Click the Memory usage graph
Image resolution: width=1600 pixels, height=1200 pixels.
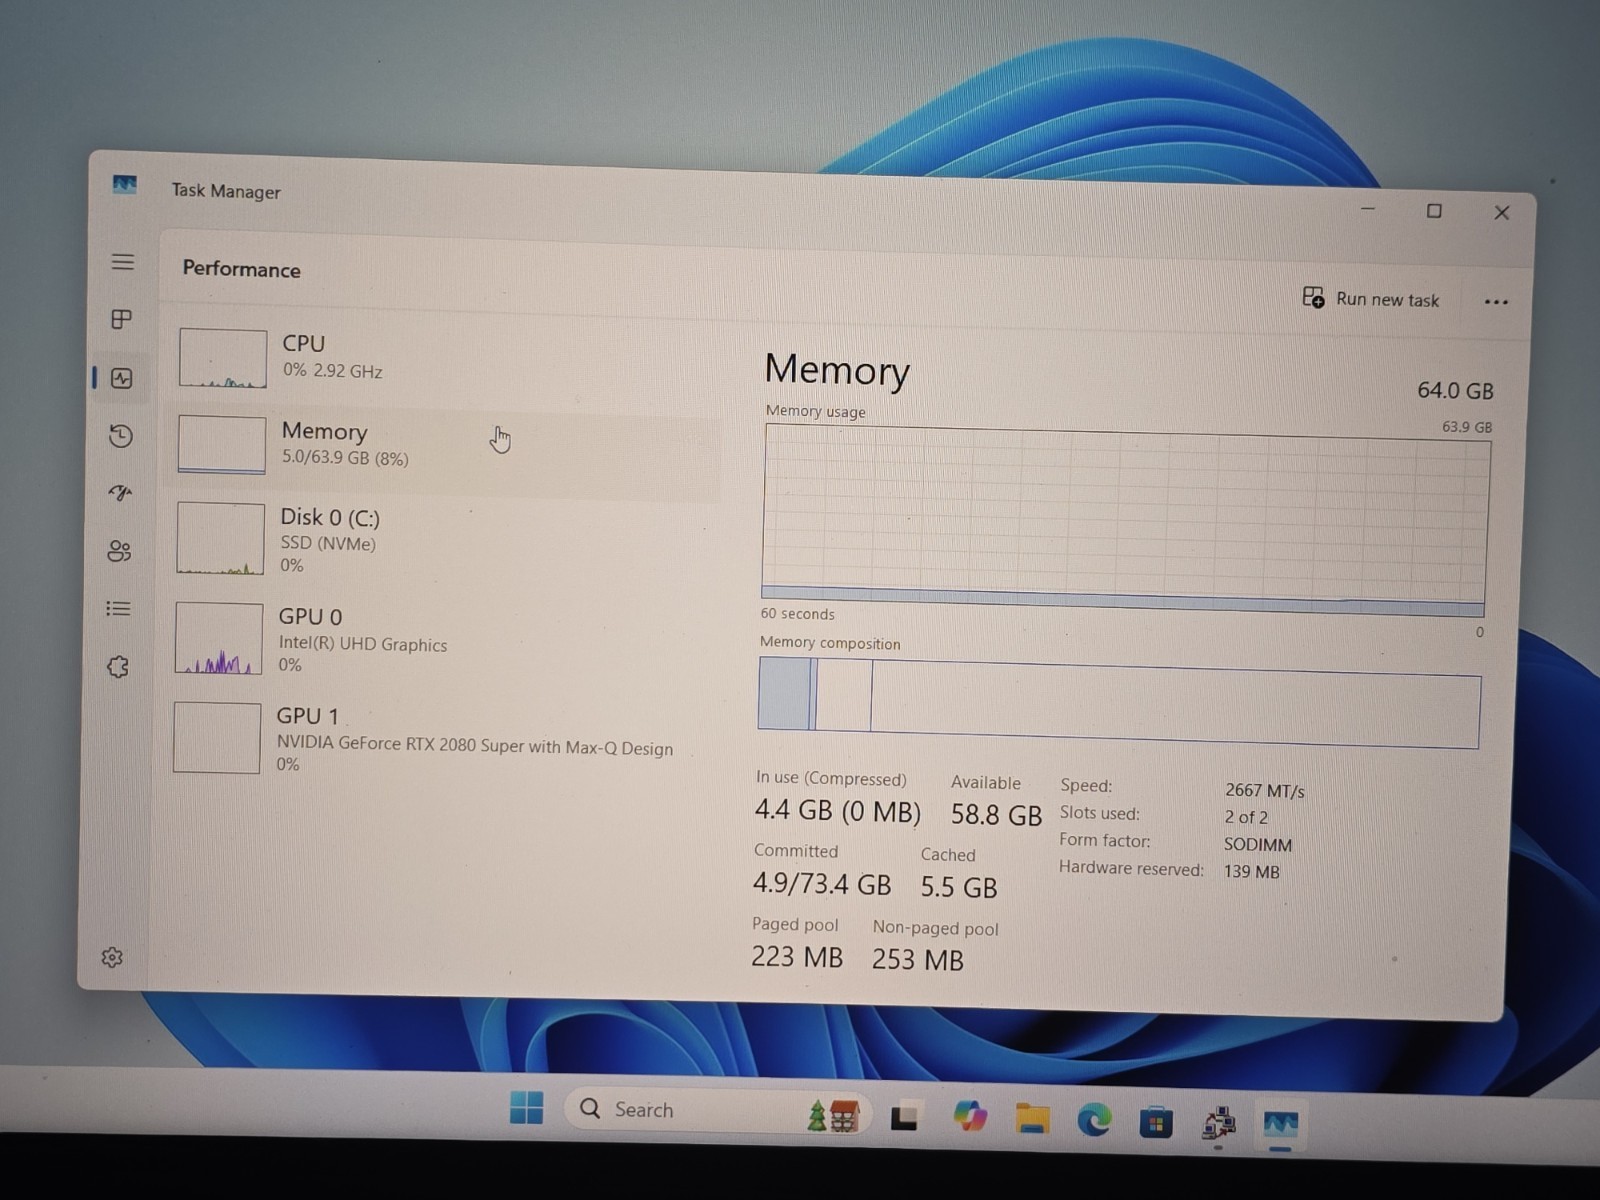pos(1125,520)
